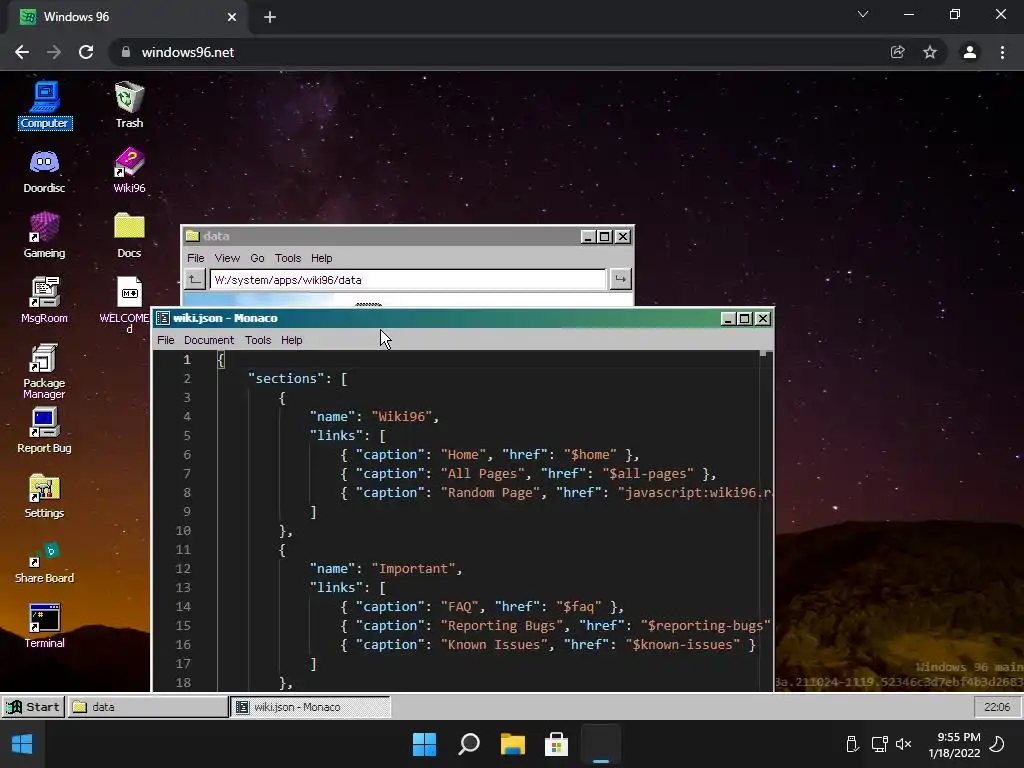Click the data window folder title icon
This screenshot has width=1024, height=768.
click(192, 236)
